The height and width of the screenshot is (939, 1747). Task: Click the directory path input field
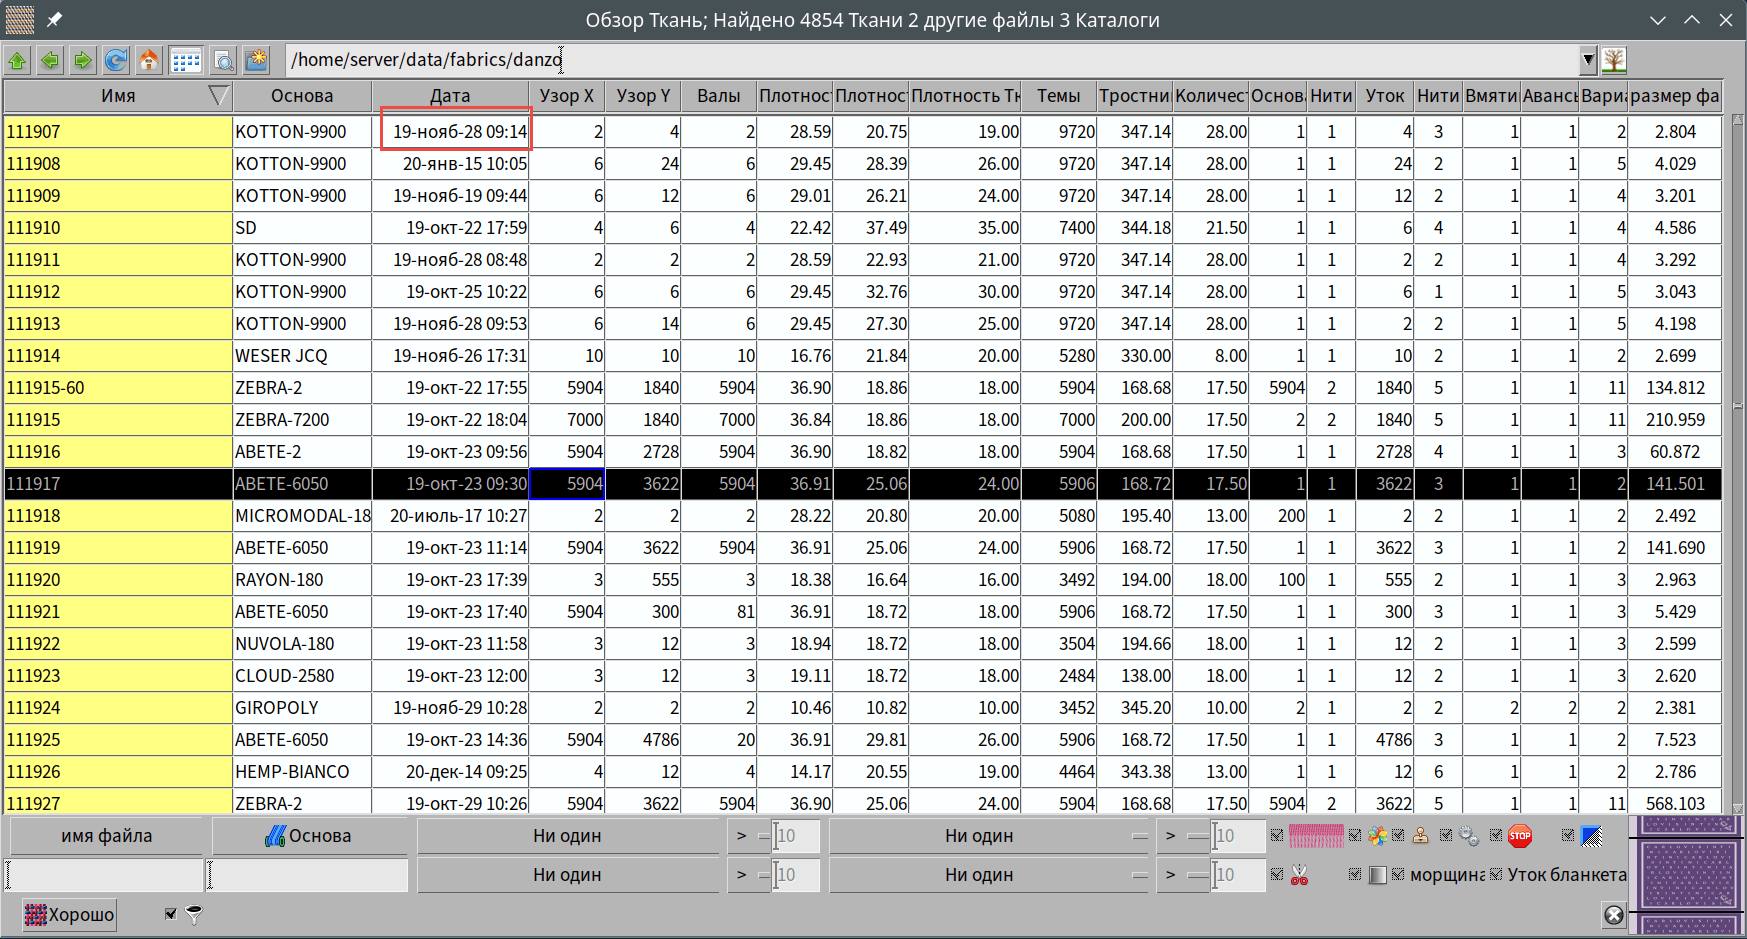[932, 60]
